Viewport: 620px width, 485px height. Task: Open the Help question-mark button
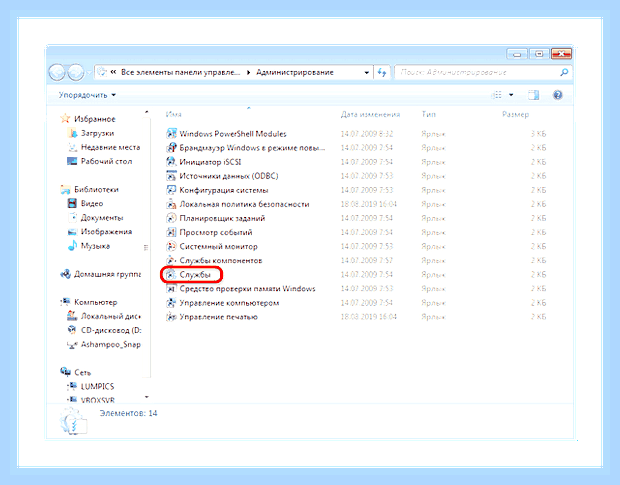[x=558, y=95]
